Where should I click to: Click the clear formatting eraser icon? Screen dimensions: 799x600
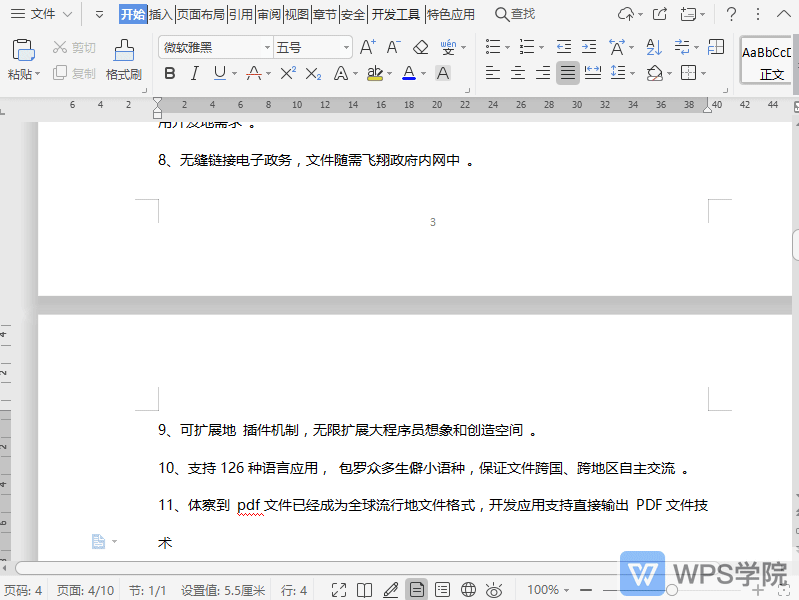[420, 47]
